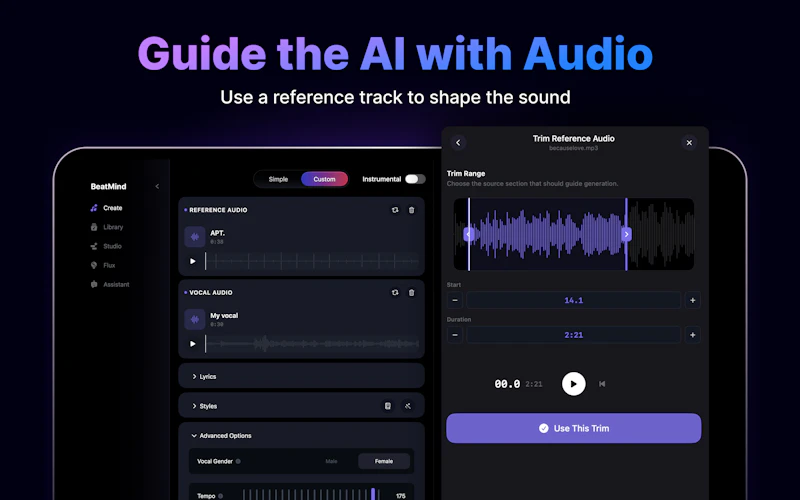Select Male vocal gender
Image resolution: width=800 pixels, height=500 pixels.
[331, 461]
